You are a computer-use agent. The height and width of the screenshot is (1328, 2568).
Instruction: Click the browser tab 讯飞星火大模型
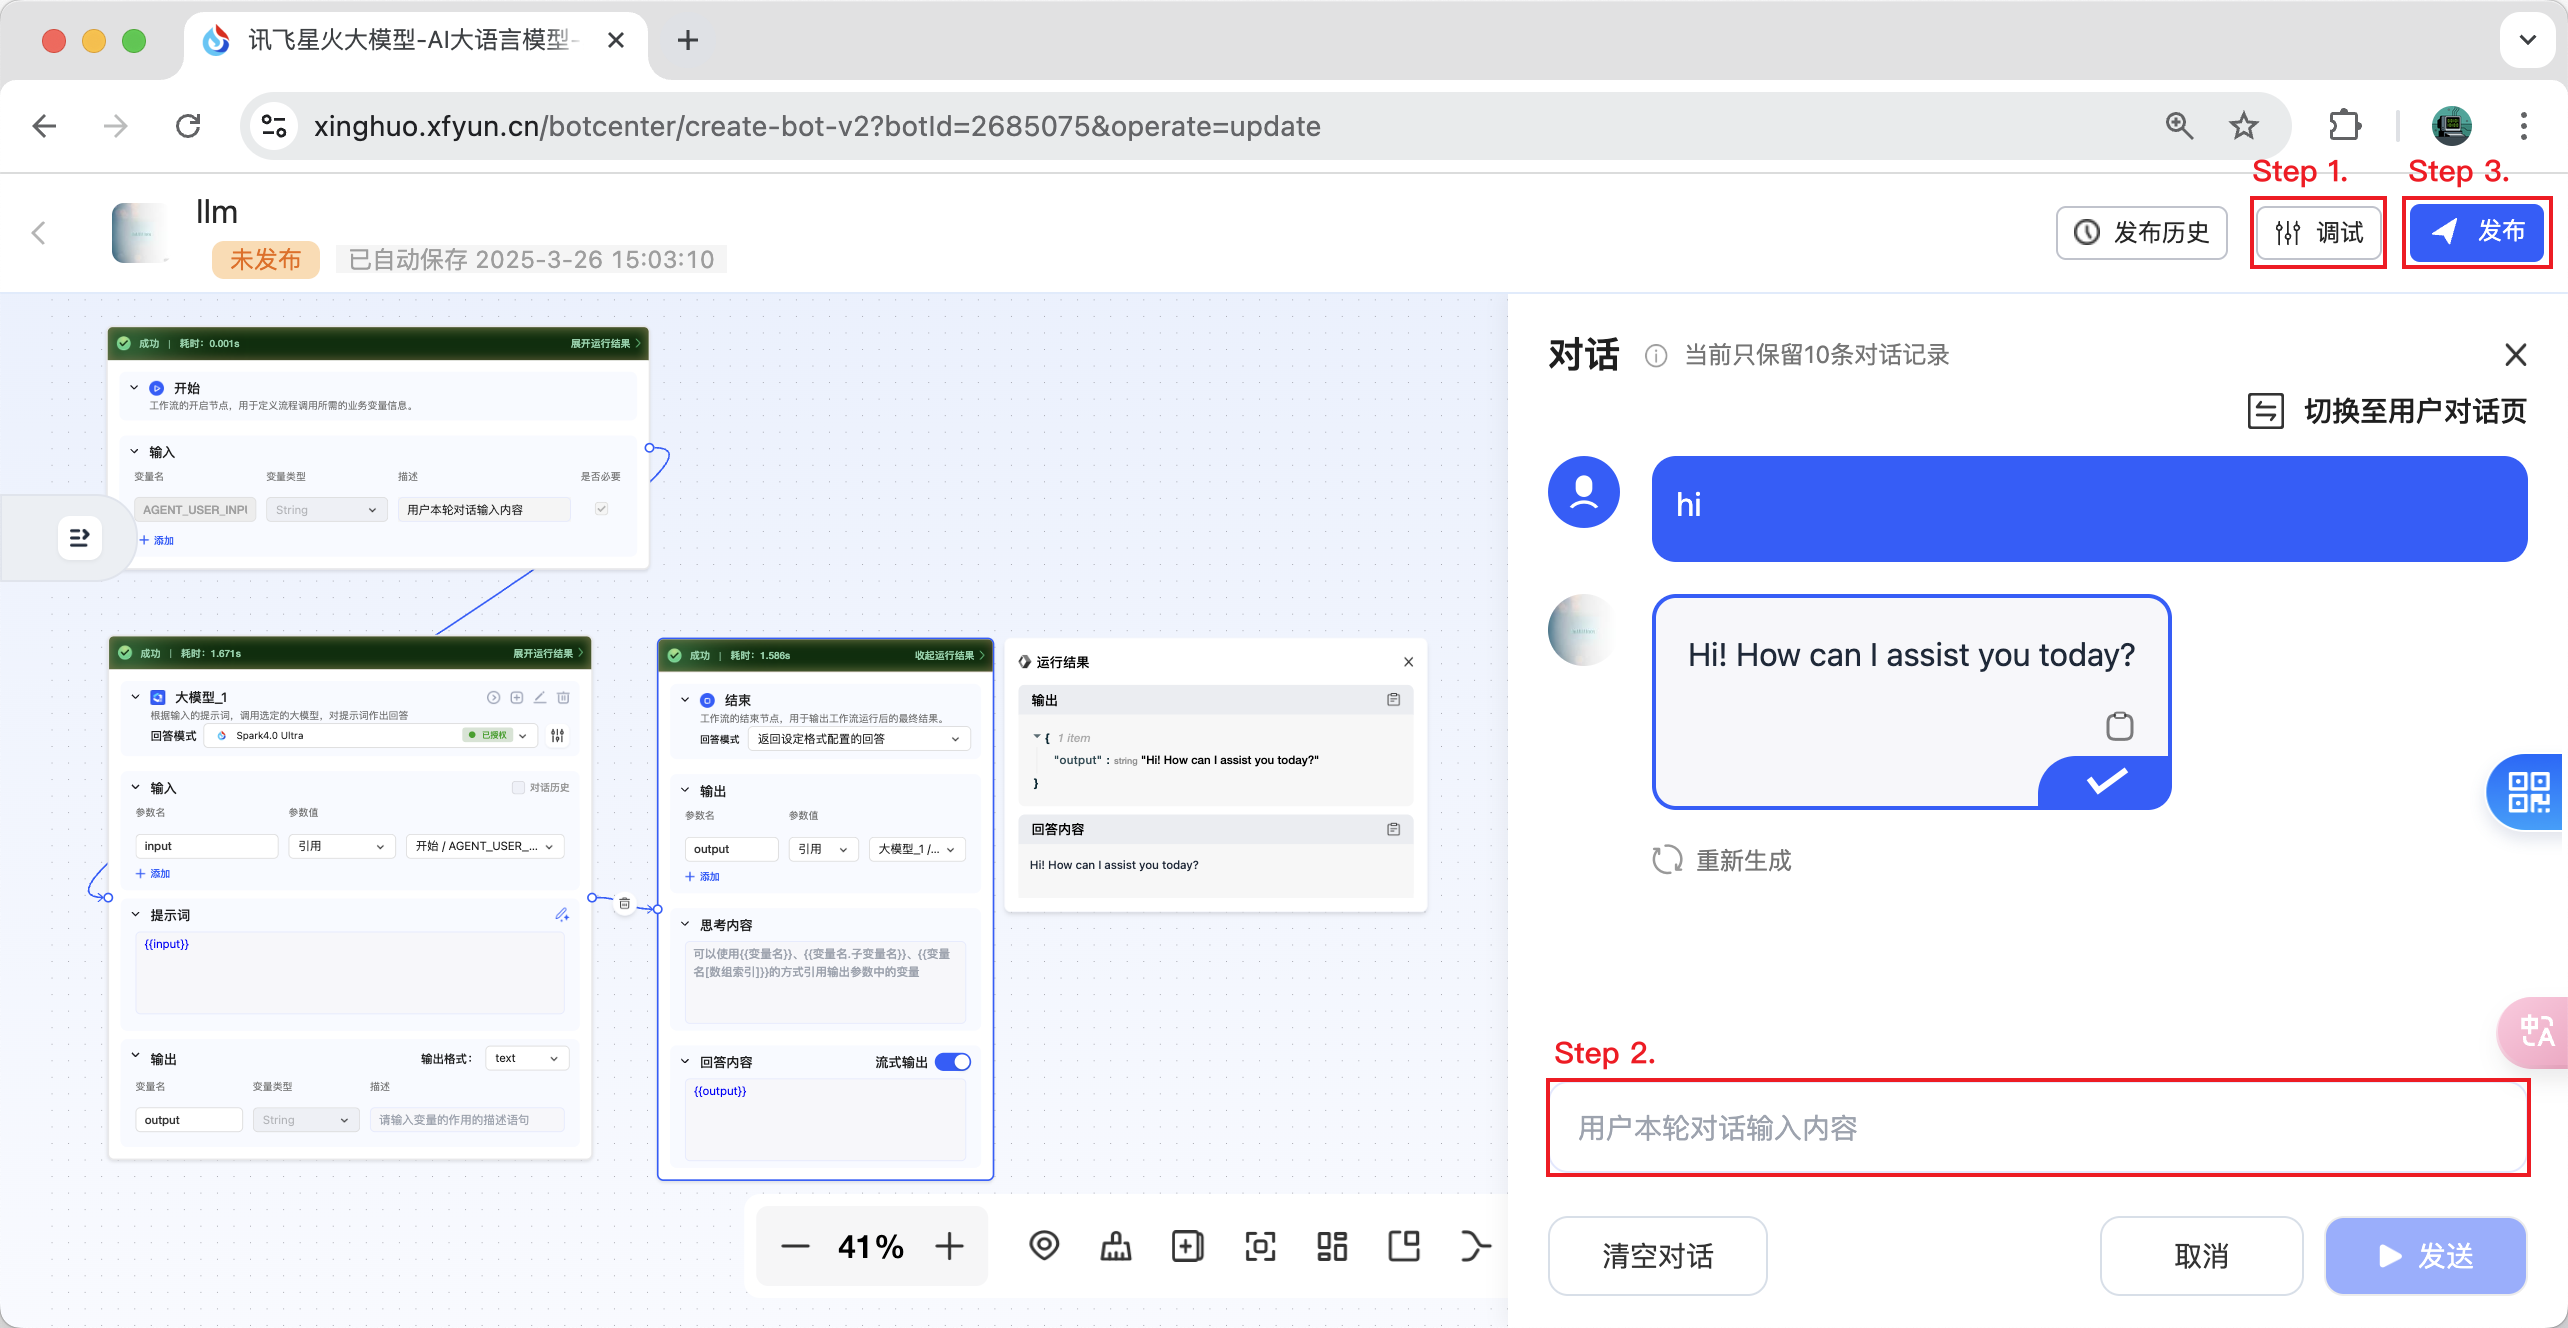(408, 40)
